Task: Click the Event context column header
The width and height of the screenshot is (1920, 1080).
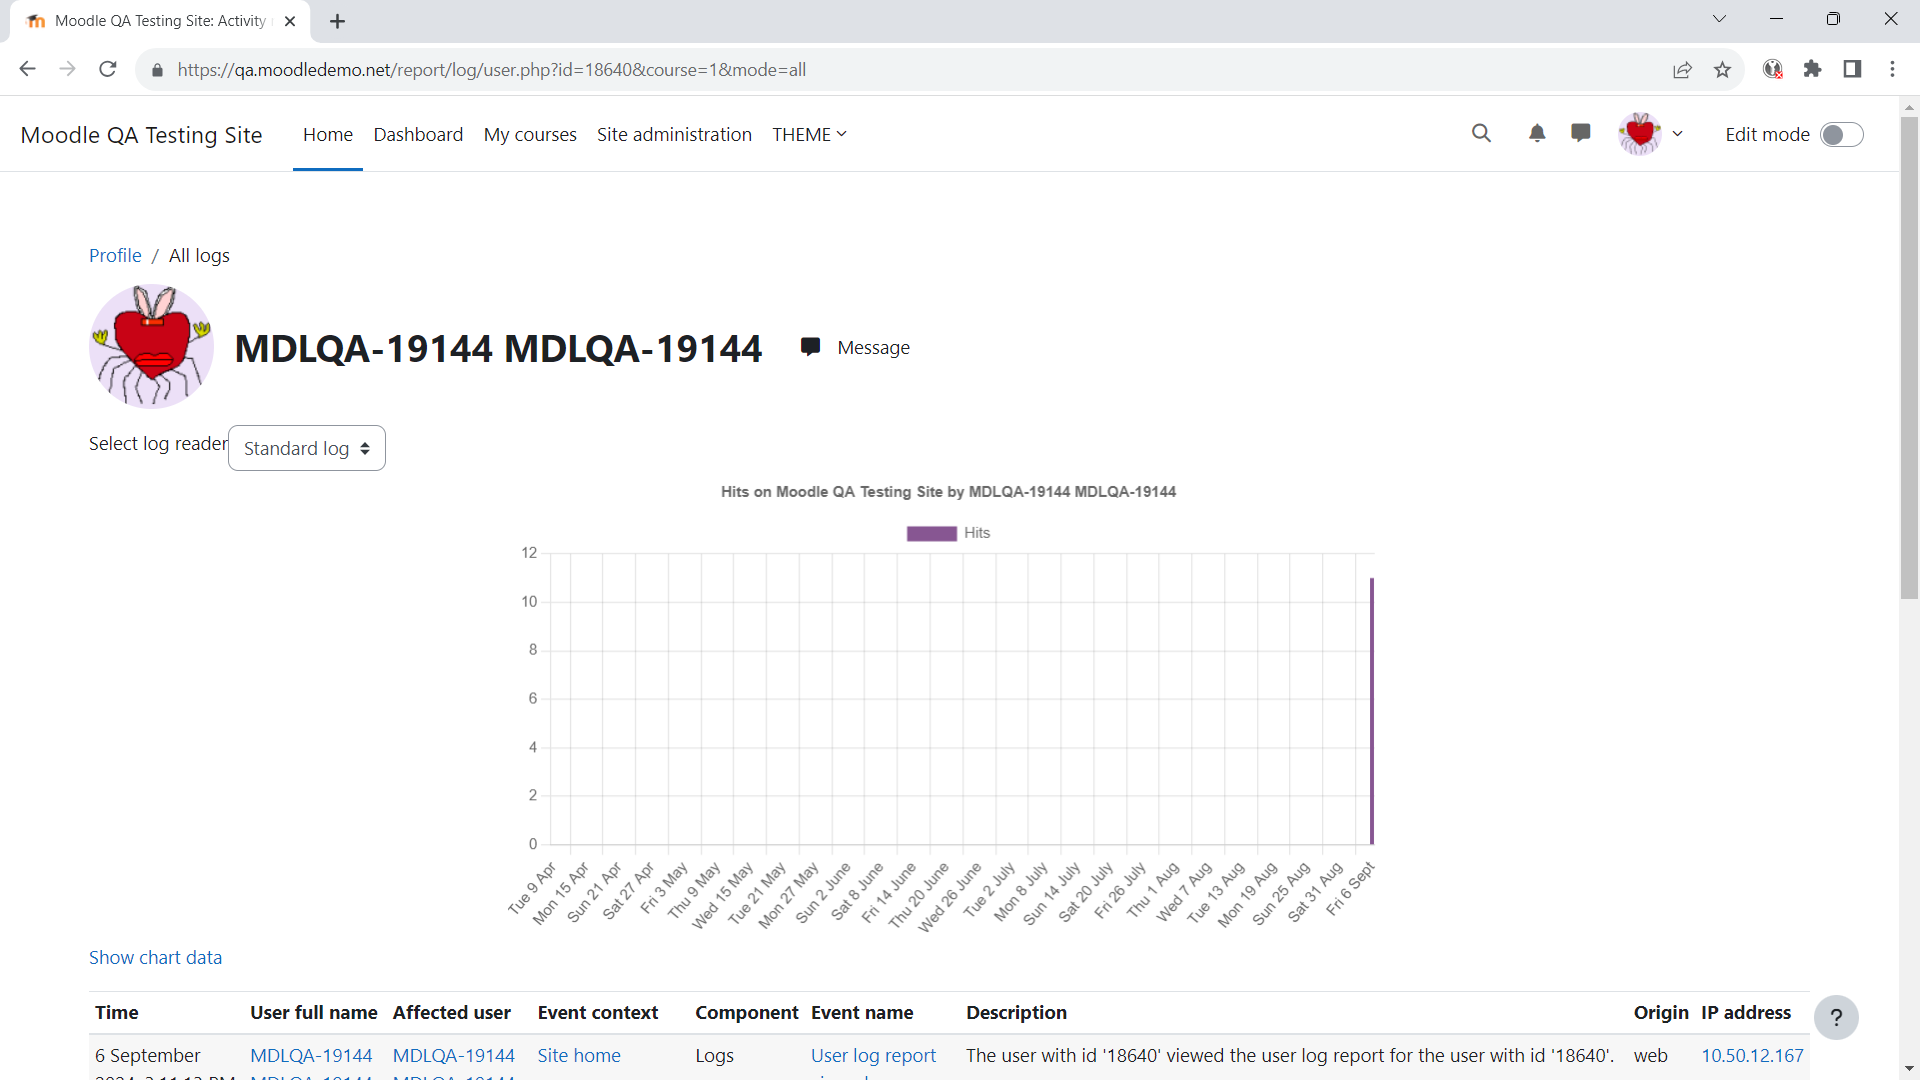Action: pyautogui.click(x=598, y=1012)
